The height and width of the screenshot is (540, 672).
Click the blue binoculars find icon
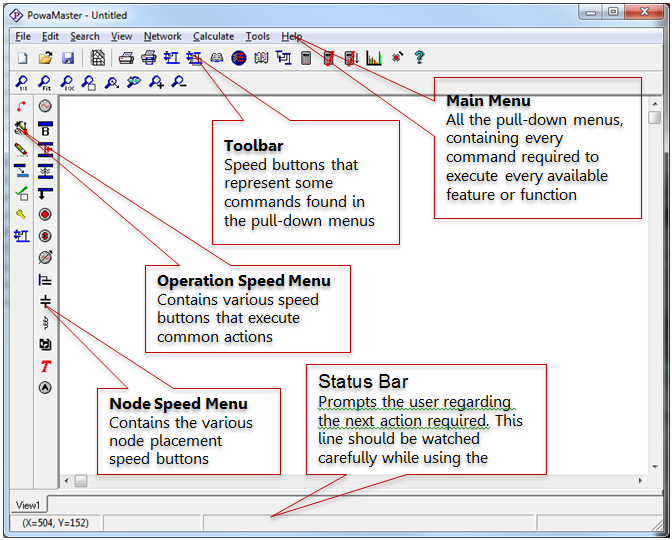point(134,82)
